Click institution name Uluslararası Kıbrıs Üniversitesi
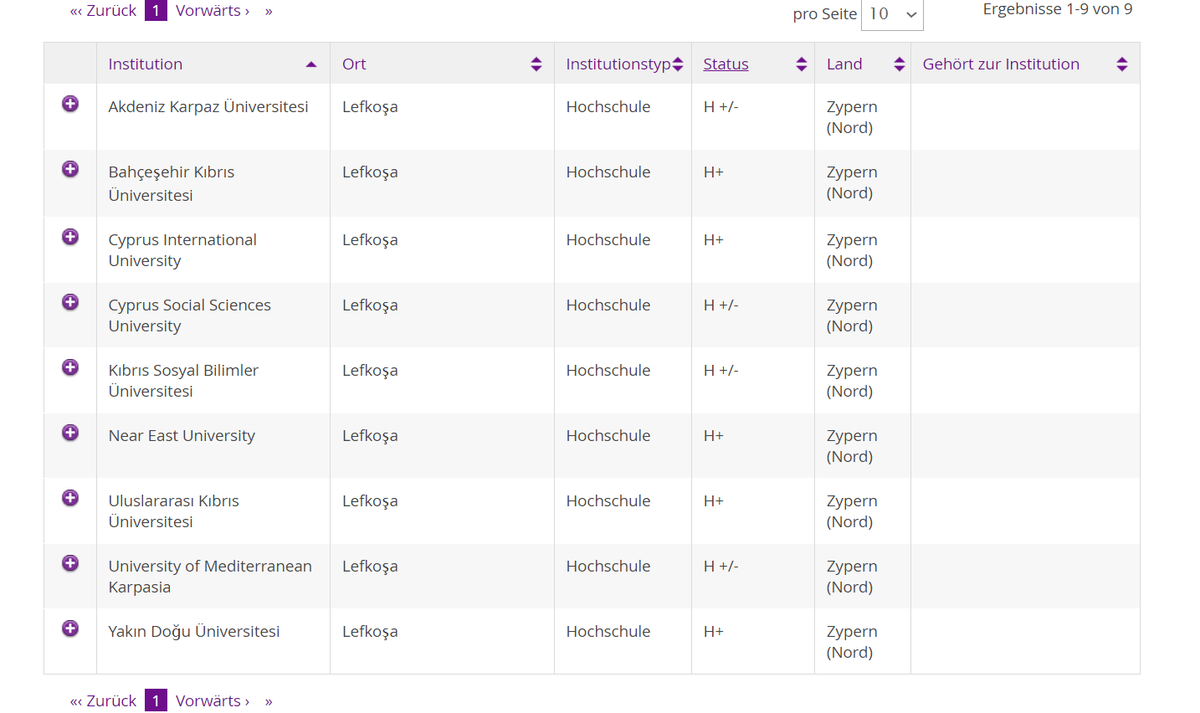 pyautogui.click(x=173, y=511)
